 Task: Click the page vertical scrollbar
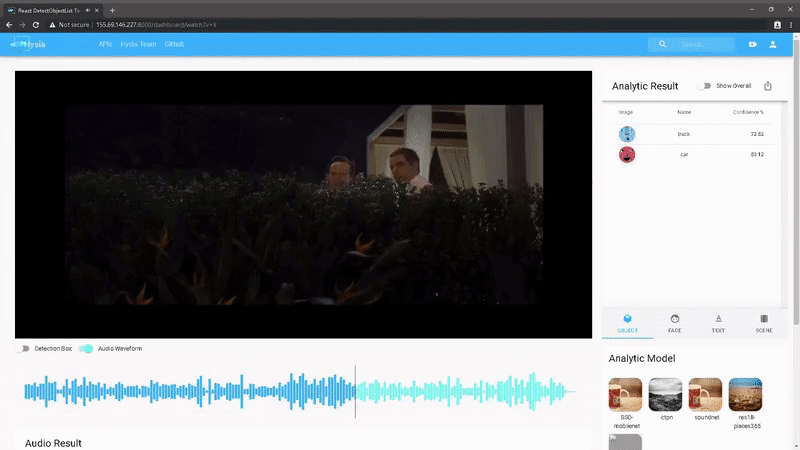coord(796,181)
